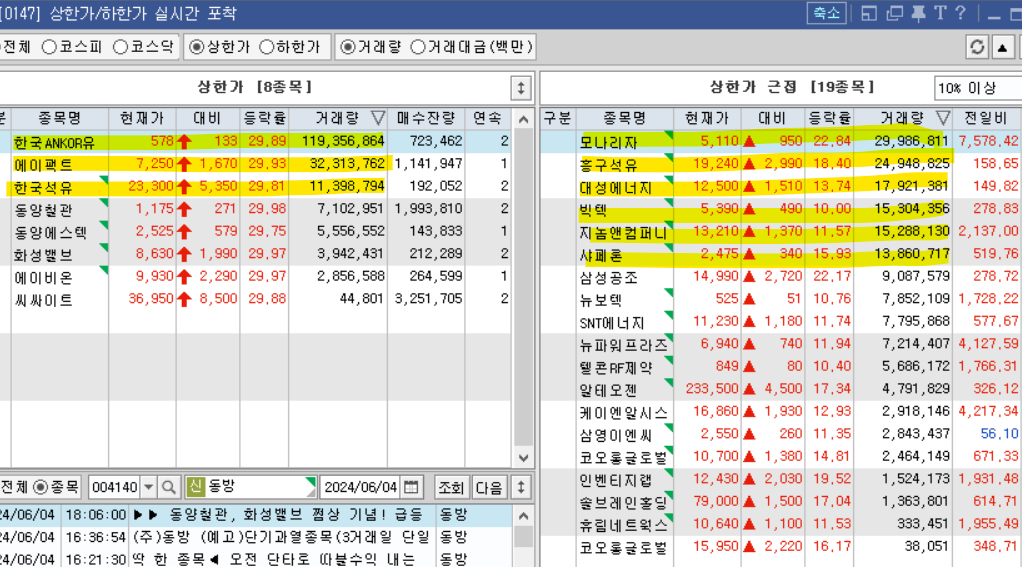Click the news list scrollbar up arrow
This screenshot has width=1022, height=567.
(523, 516)
